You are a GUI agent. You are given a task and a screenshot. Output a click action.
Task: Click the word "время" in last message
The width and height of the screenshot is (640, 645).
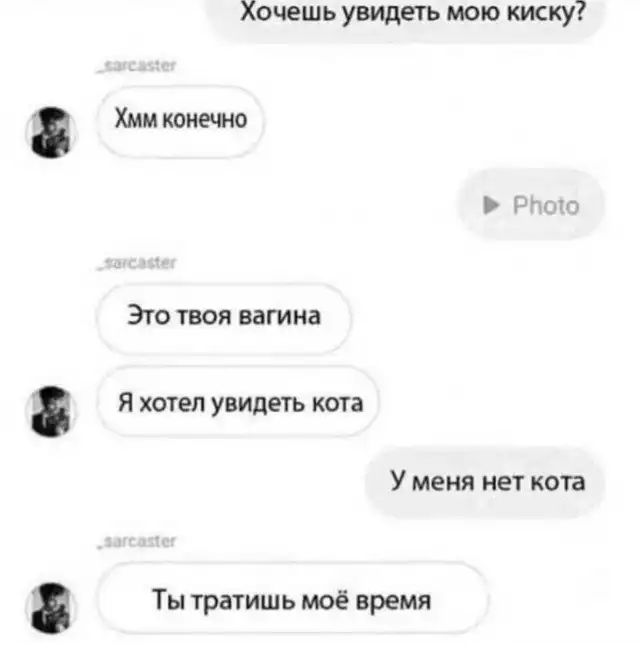coord(393,601)
